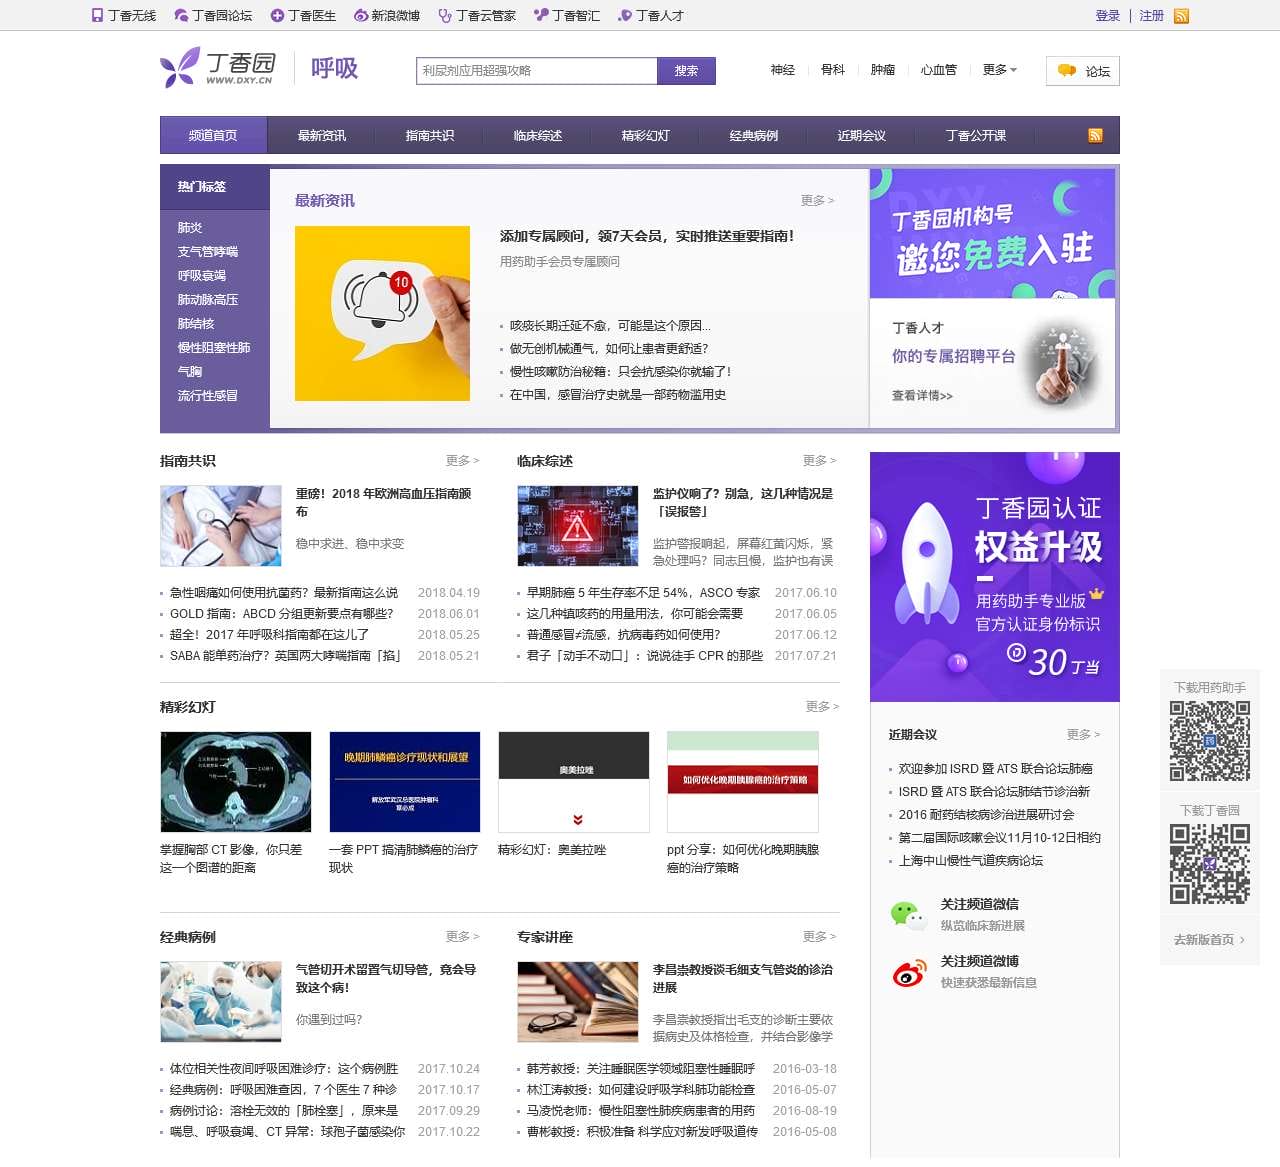Screen dimensions: 1280x1167
Task: Open 更多 link for 指南共识 section
Action: [462, 460]
